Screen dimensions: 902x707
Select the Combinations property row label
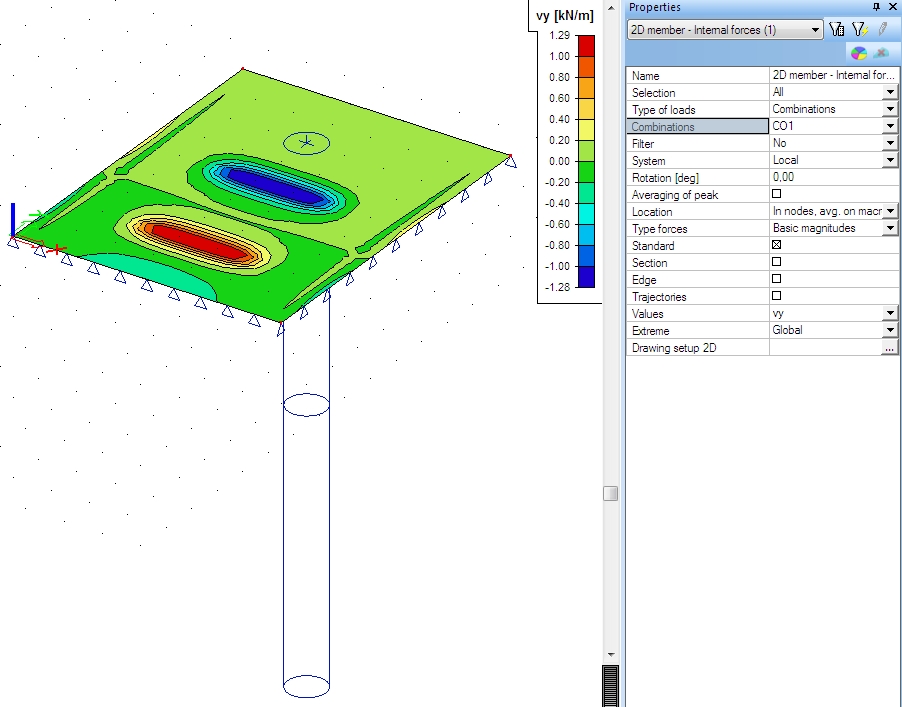click(x=698, y=127)
